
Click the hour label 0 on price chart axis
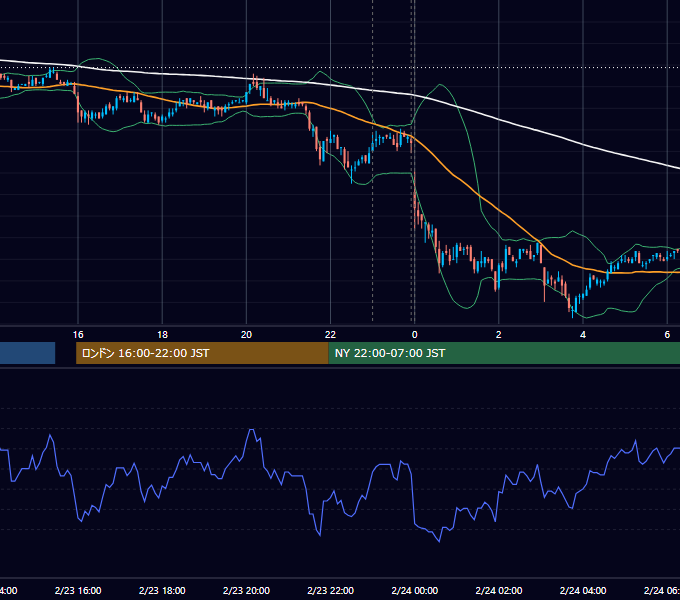click(x=415, y=335)
